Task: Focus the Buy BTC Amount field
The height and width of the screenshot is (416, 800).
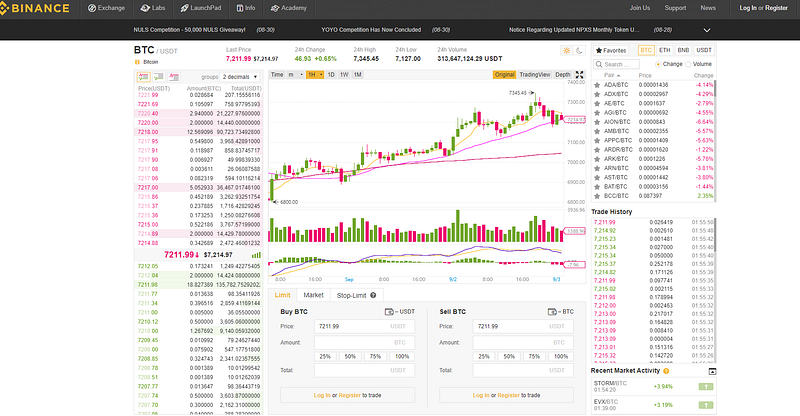Action: [364, 342]
